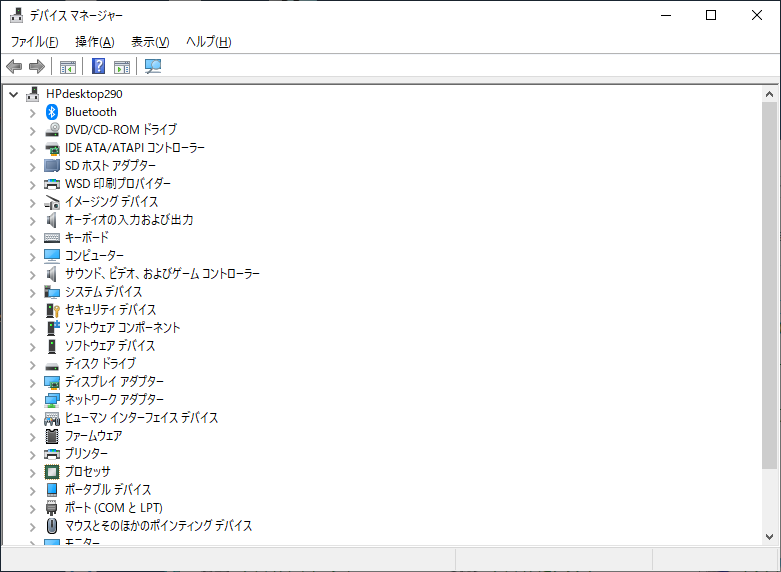Select the HPdesktop290 computer name
The image size is (781, 572).
(x=84, y=94)
